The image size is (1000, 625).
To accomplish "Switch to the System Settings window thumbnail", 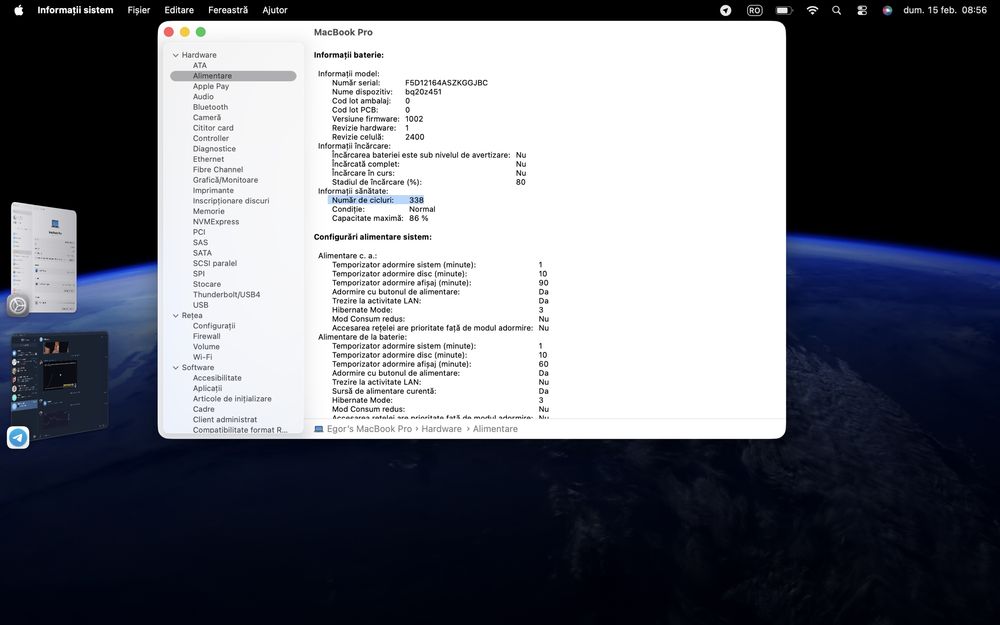I will (x=44, y=256).
